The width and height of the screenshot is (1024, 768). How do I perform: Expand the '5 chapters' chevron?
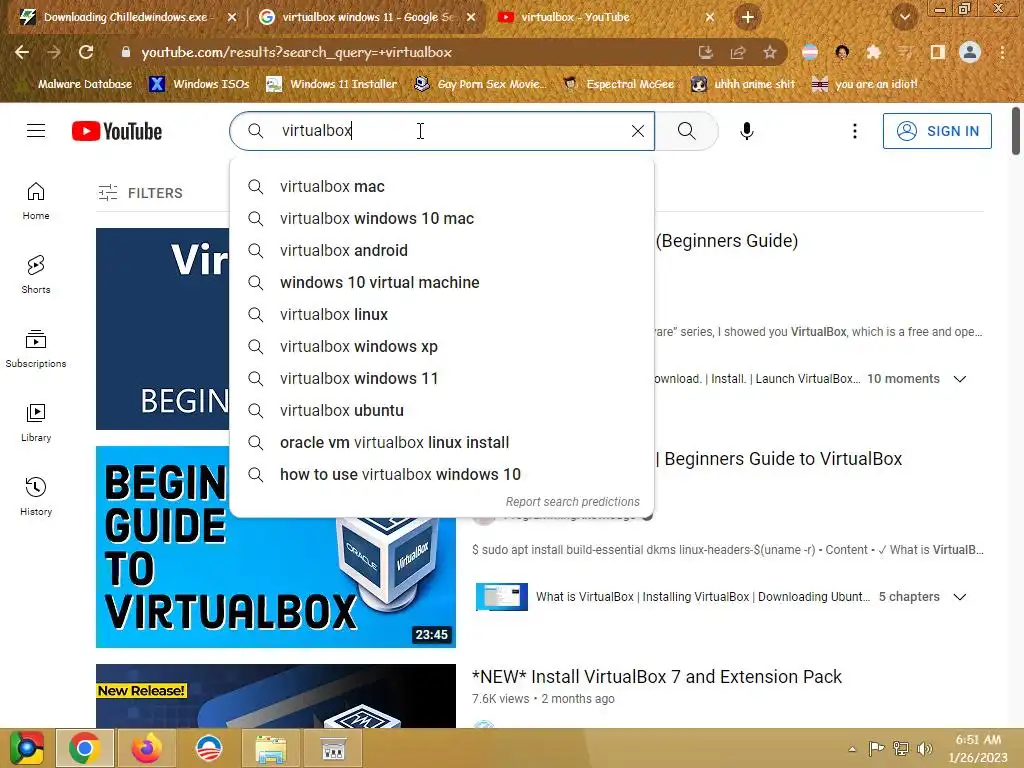pyautogui.click(x=959, y=597)
